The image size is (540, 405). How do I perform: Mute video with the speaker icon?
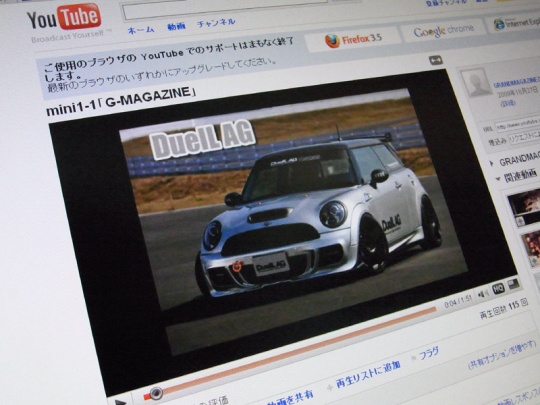(483, 294)
